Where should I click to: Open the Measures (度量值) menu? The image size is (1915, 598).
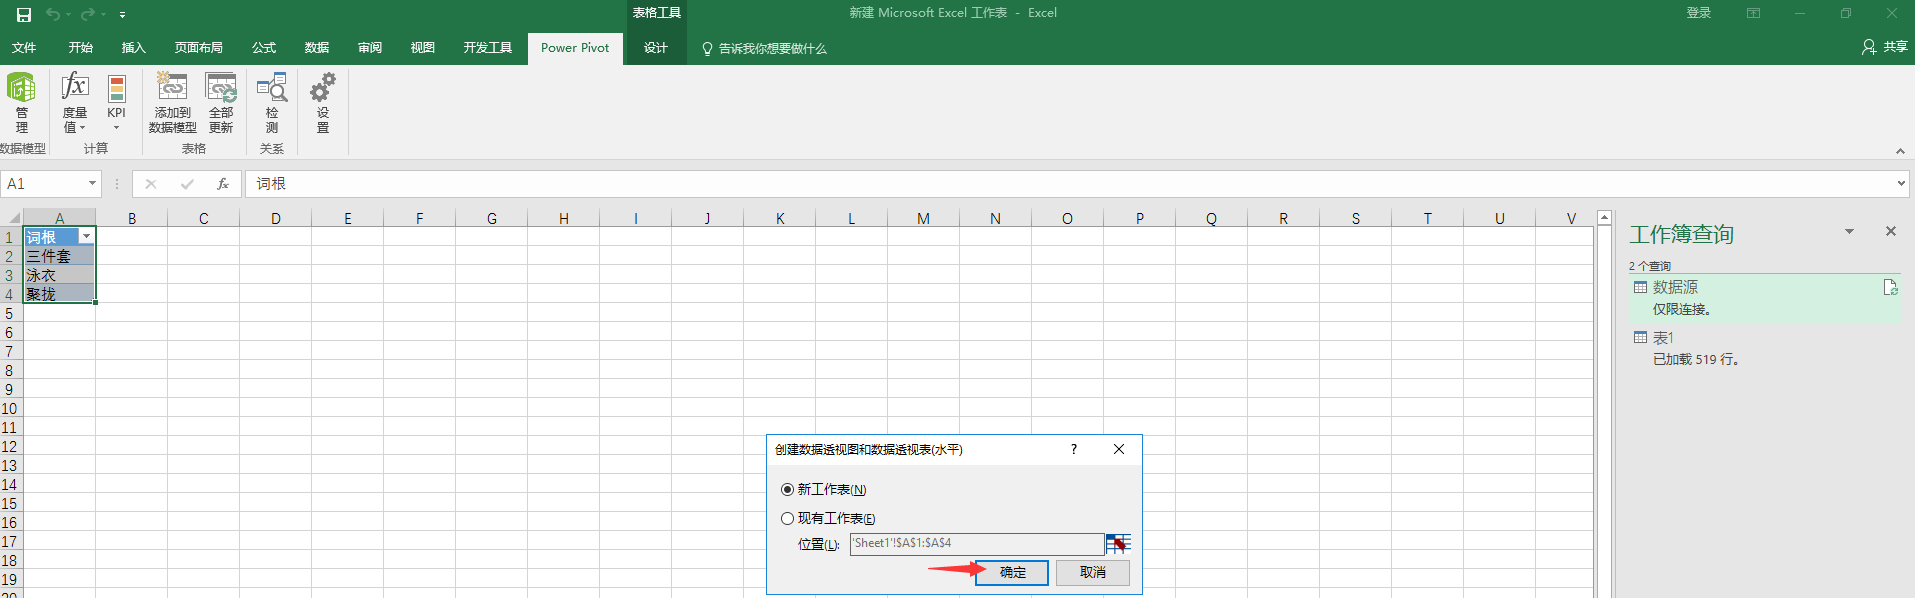pyautogui.click(x=75, y=101)
